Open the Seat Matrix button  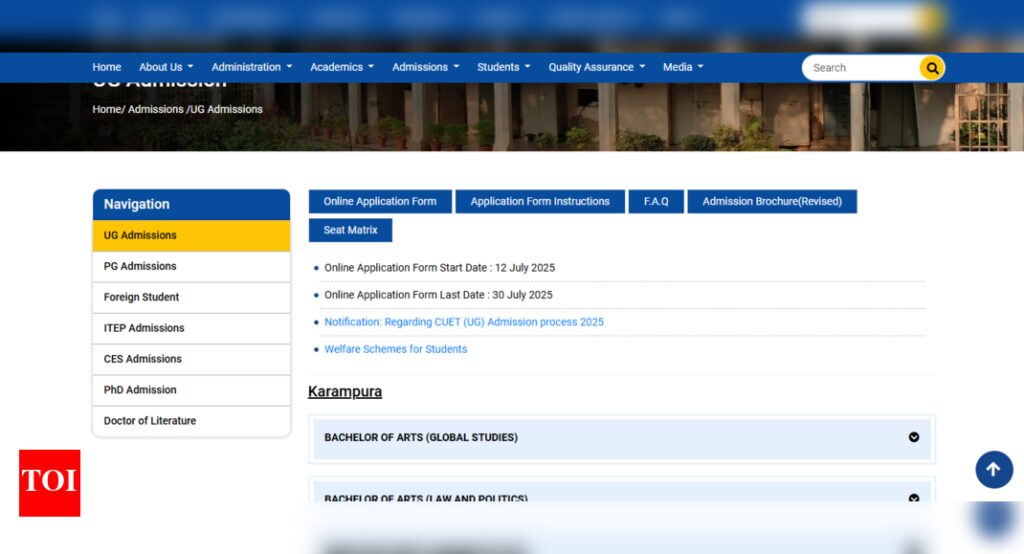(x=351, y=230)
